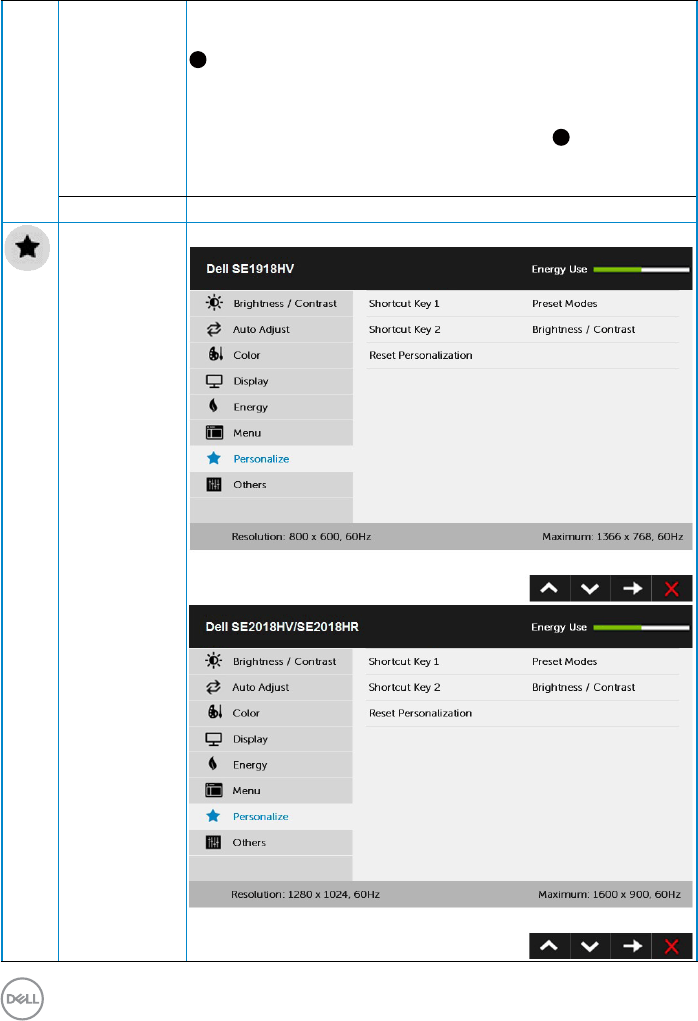Click 'Resolution: 1280 x 1024, 60Hz' text
Screen dimensions: 698x1021
click(305, 895)
